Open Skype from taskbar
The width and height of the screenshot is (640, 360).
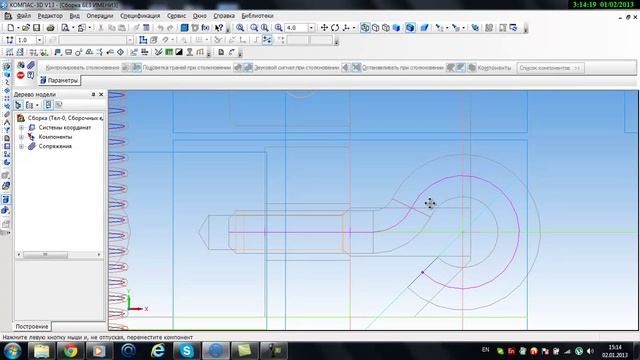(x=187, y=351)
